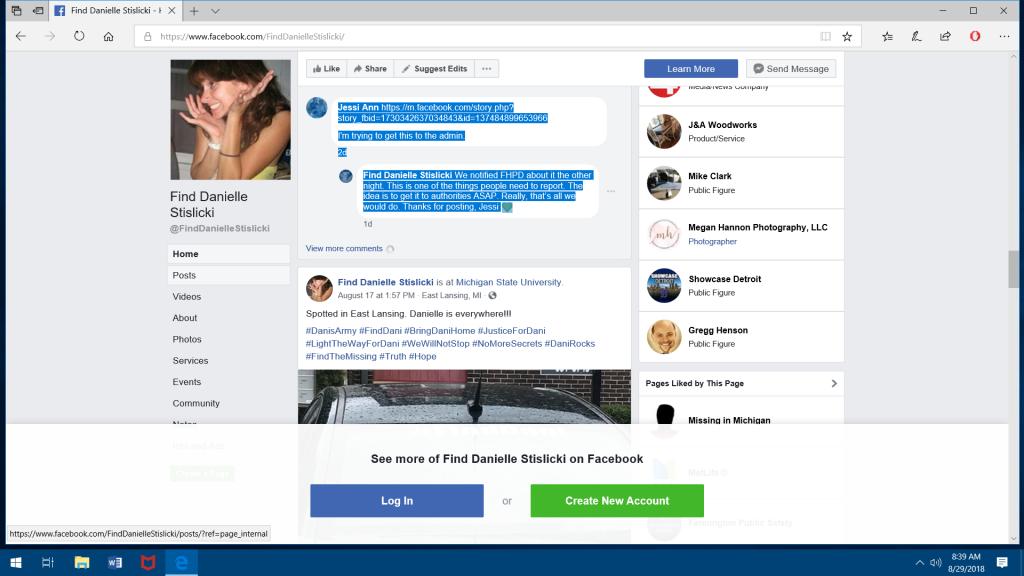
Task: Open File Explorer from the taskbar
Action: 82,562
